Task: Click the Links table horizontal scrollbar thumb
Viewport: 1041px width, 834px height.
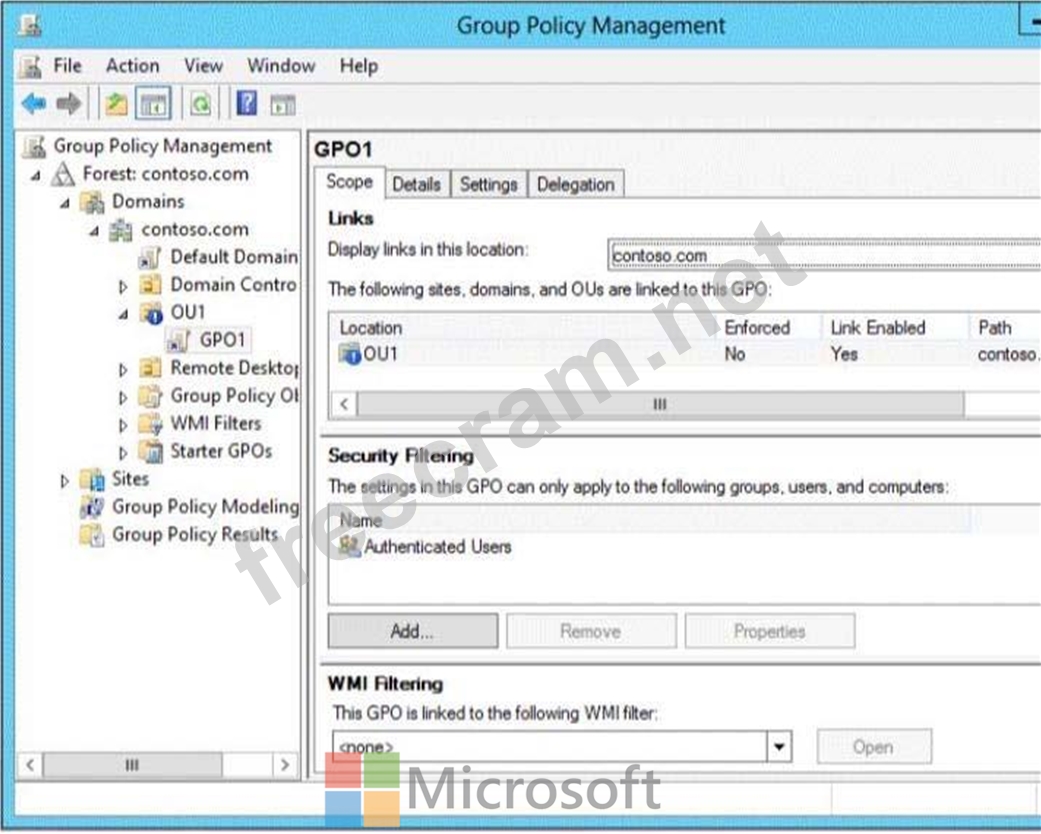Action: click(x=661, y=404)
